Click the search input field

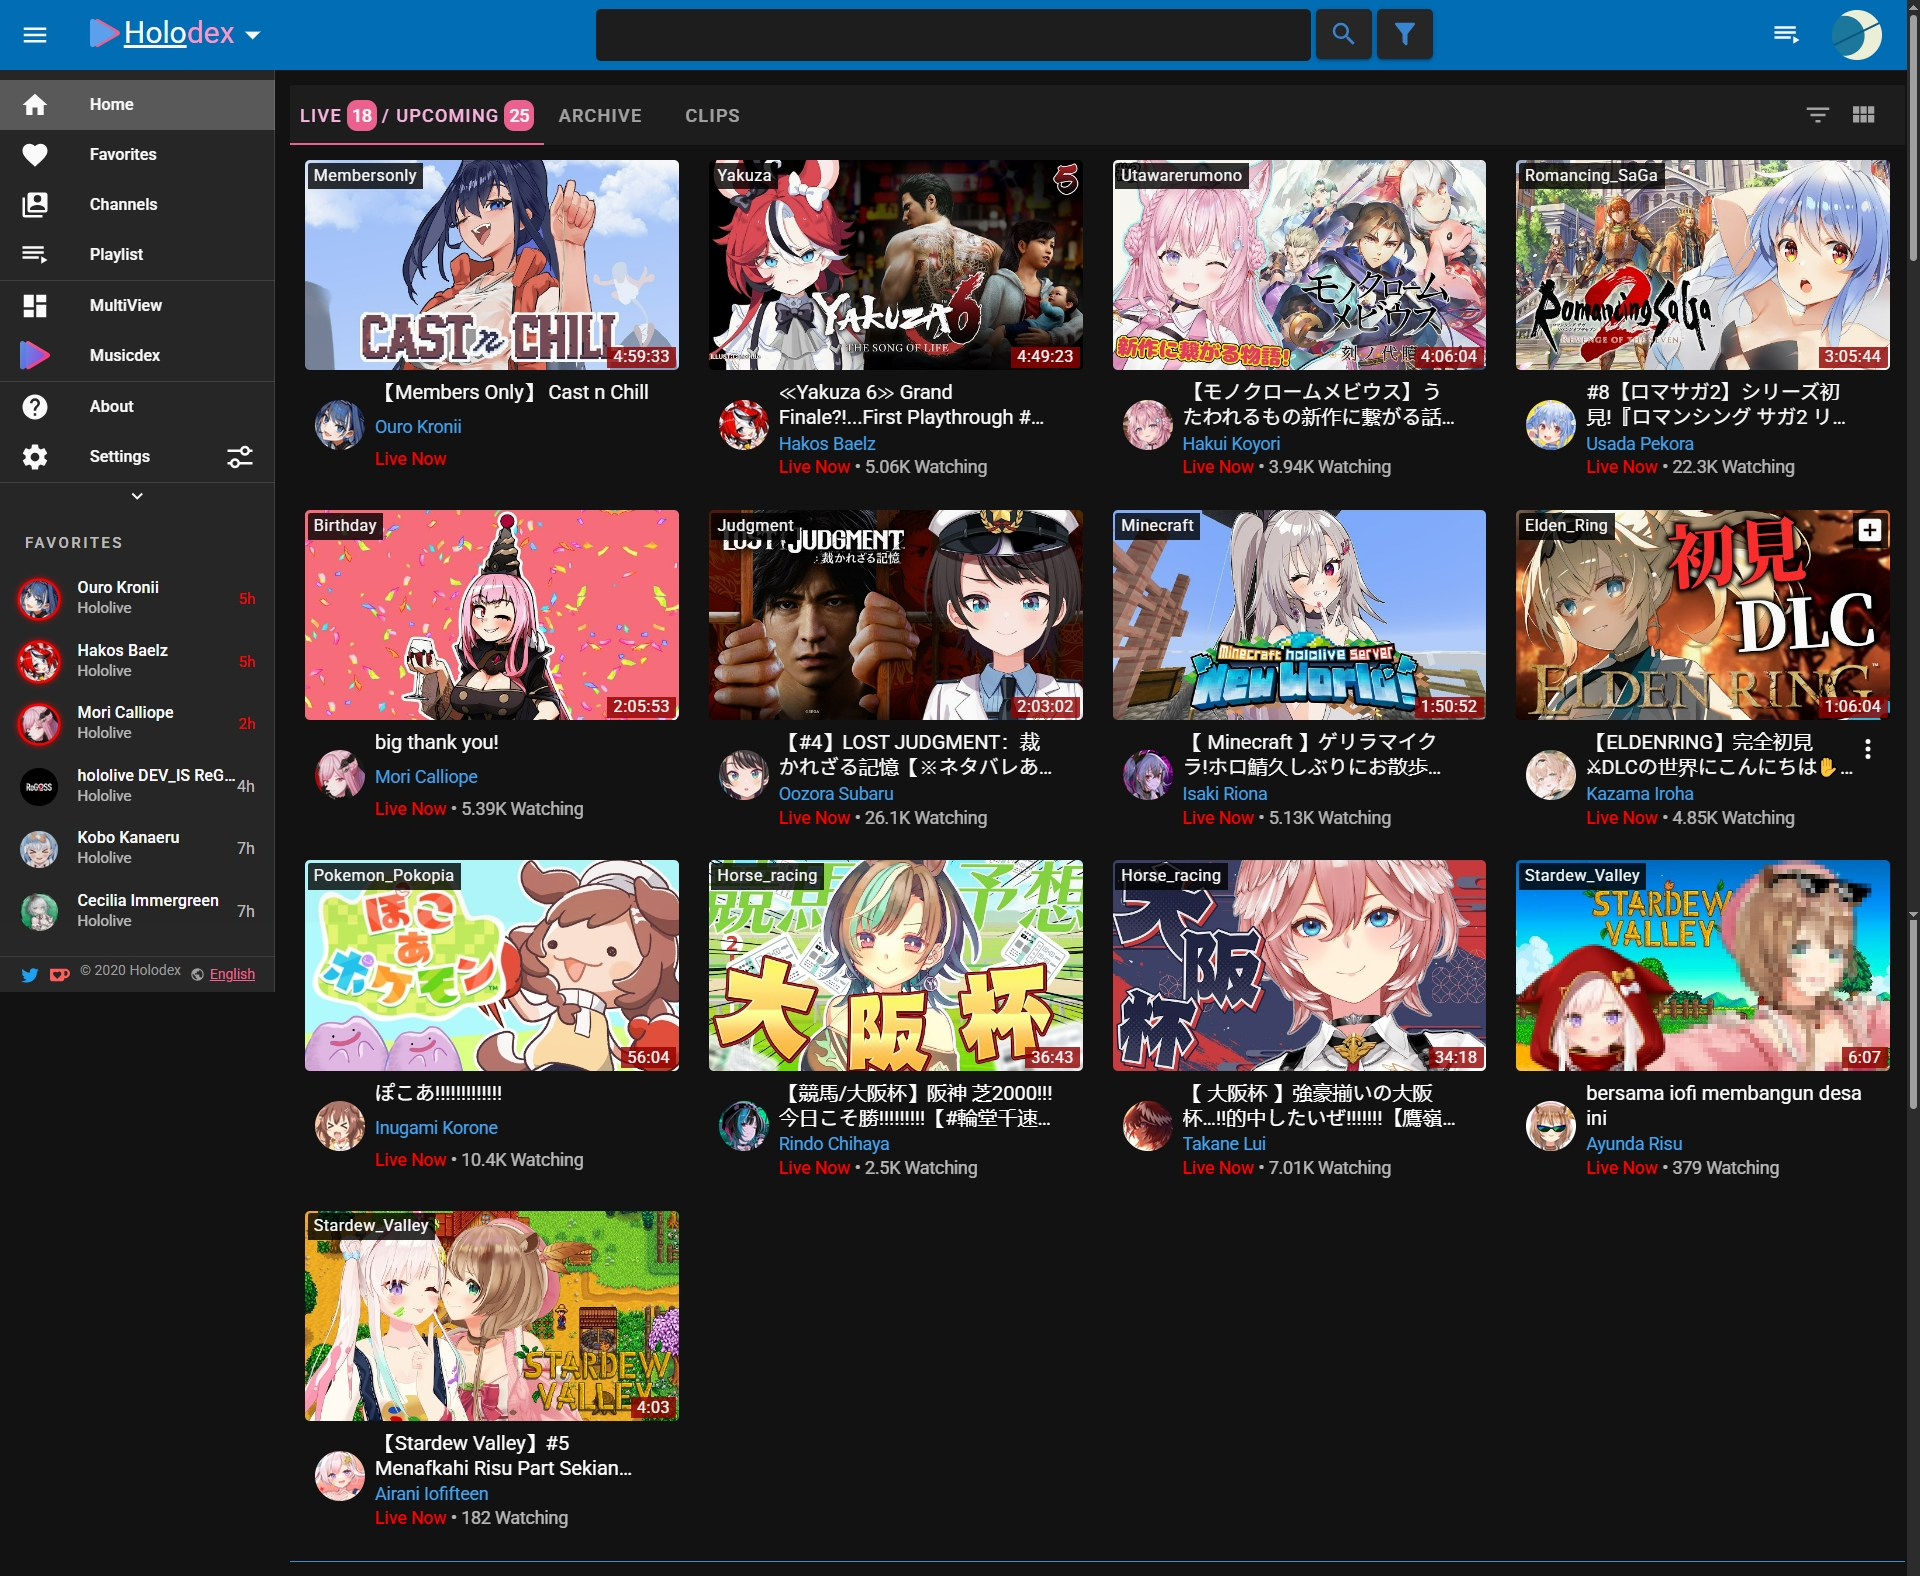tap(952, 35)
